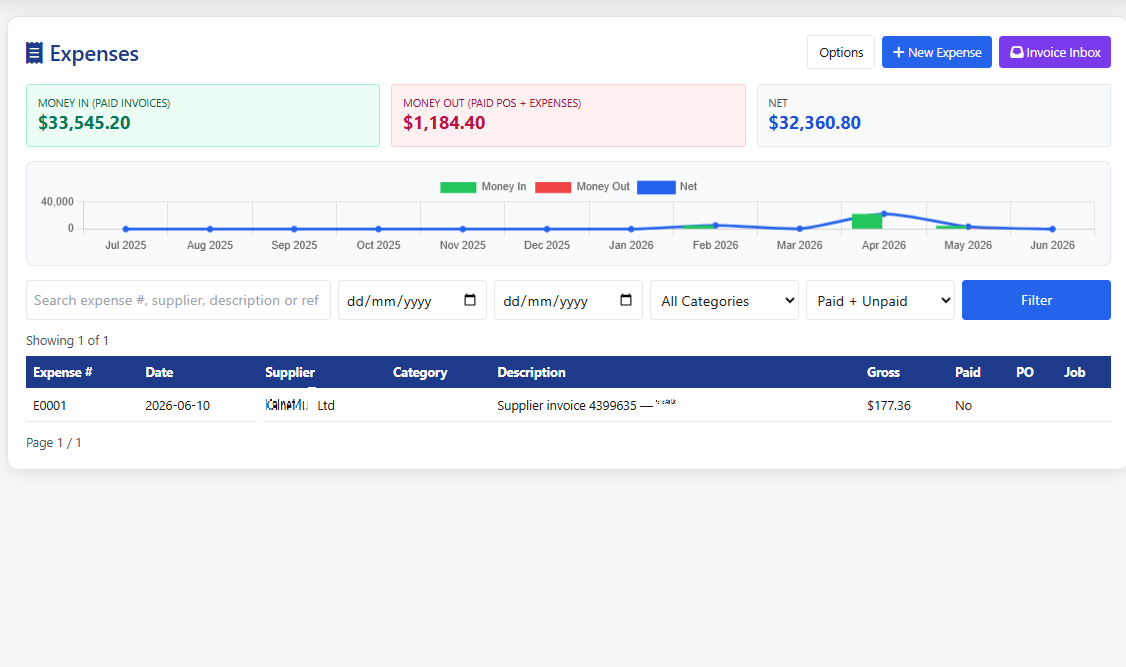Click the date 2026-06-10 cell
The height and width of the screenshot is (667, 1126).
tap(177, 406)
